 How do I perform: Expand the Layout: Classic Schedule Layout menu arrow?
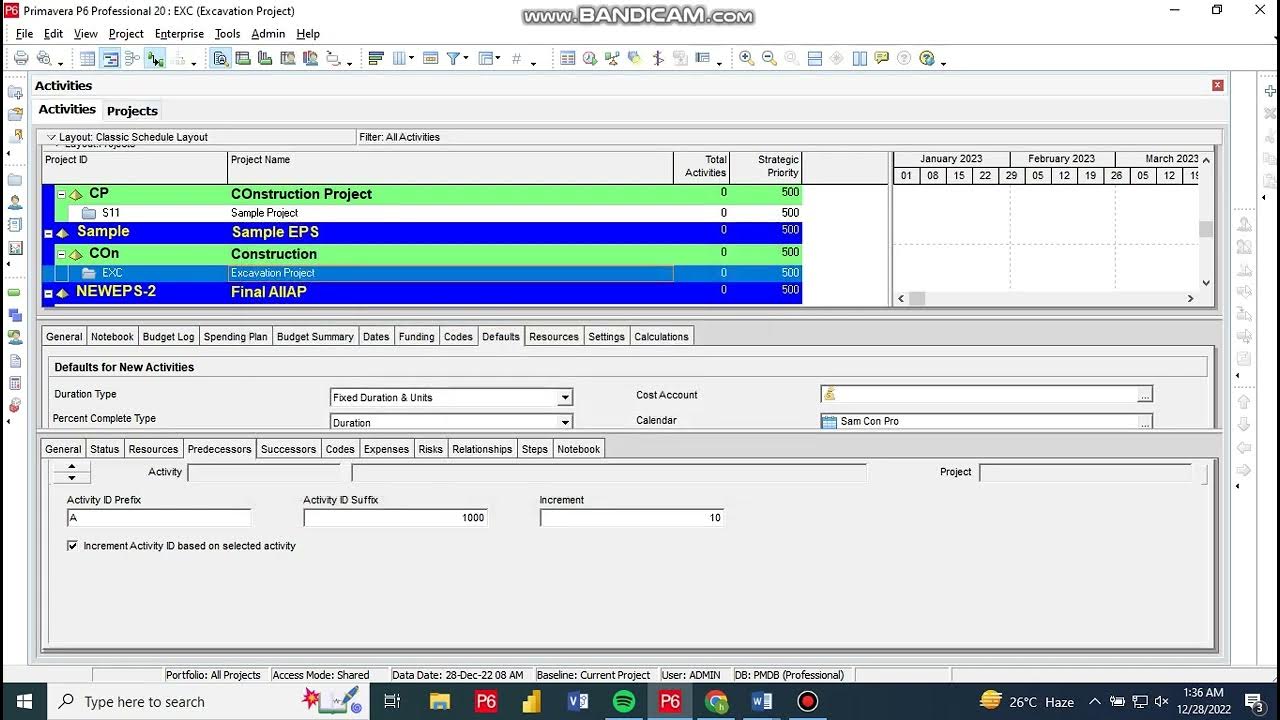[51, 137]
